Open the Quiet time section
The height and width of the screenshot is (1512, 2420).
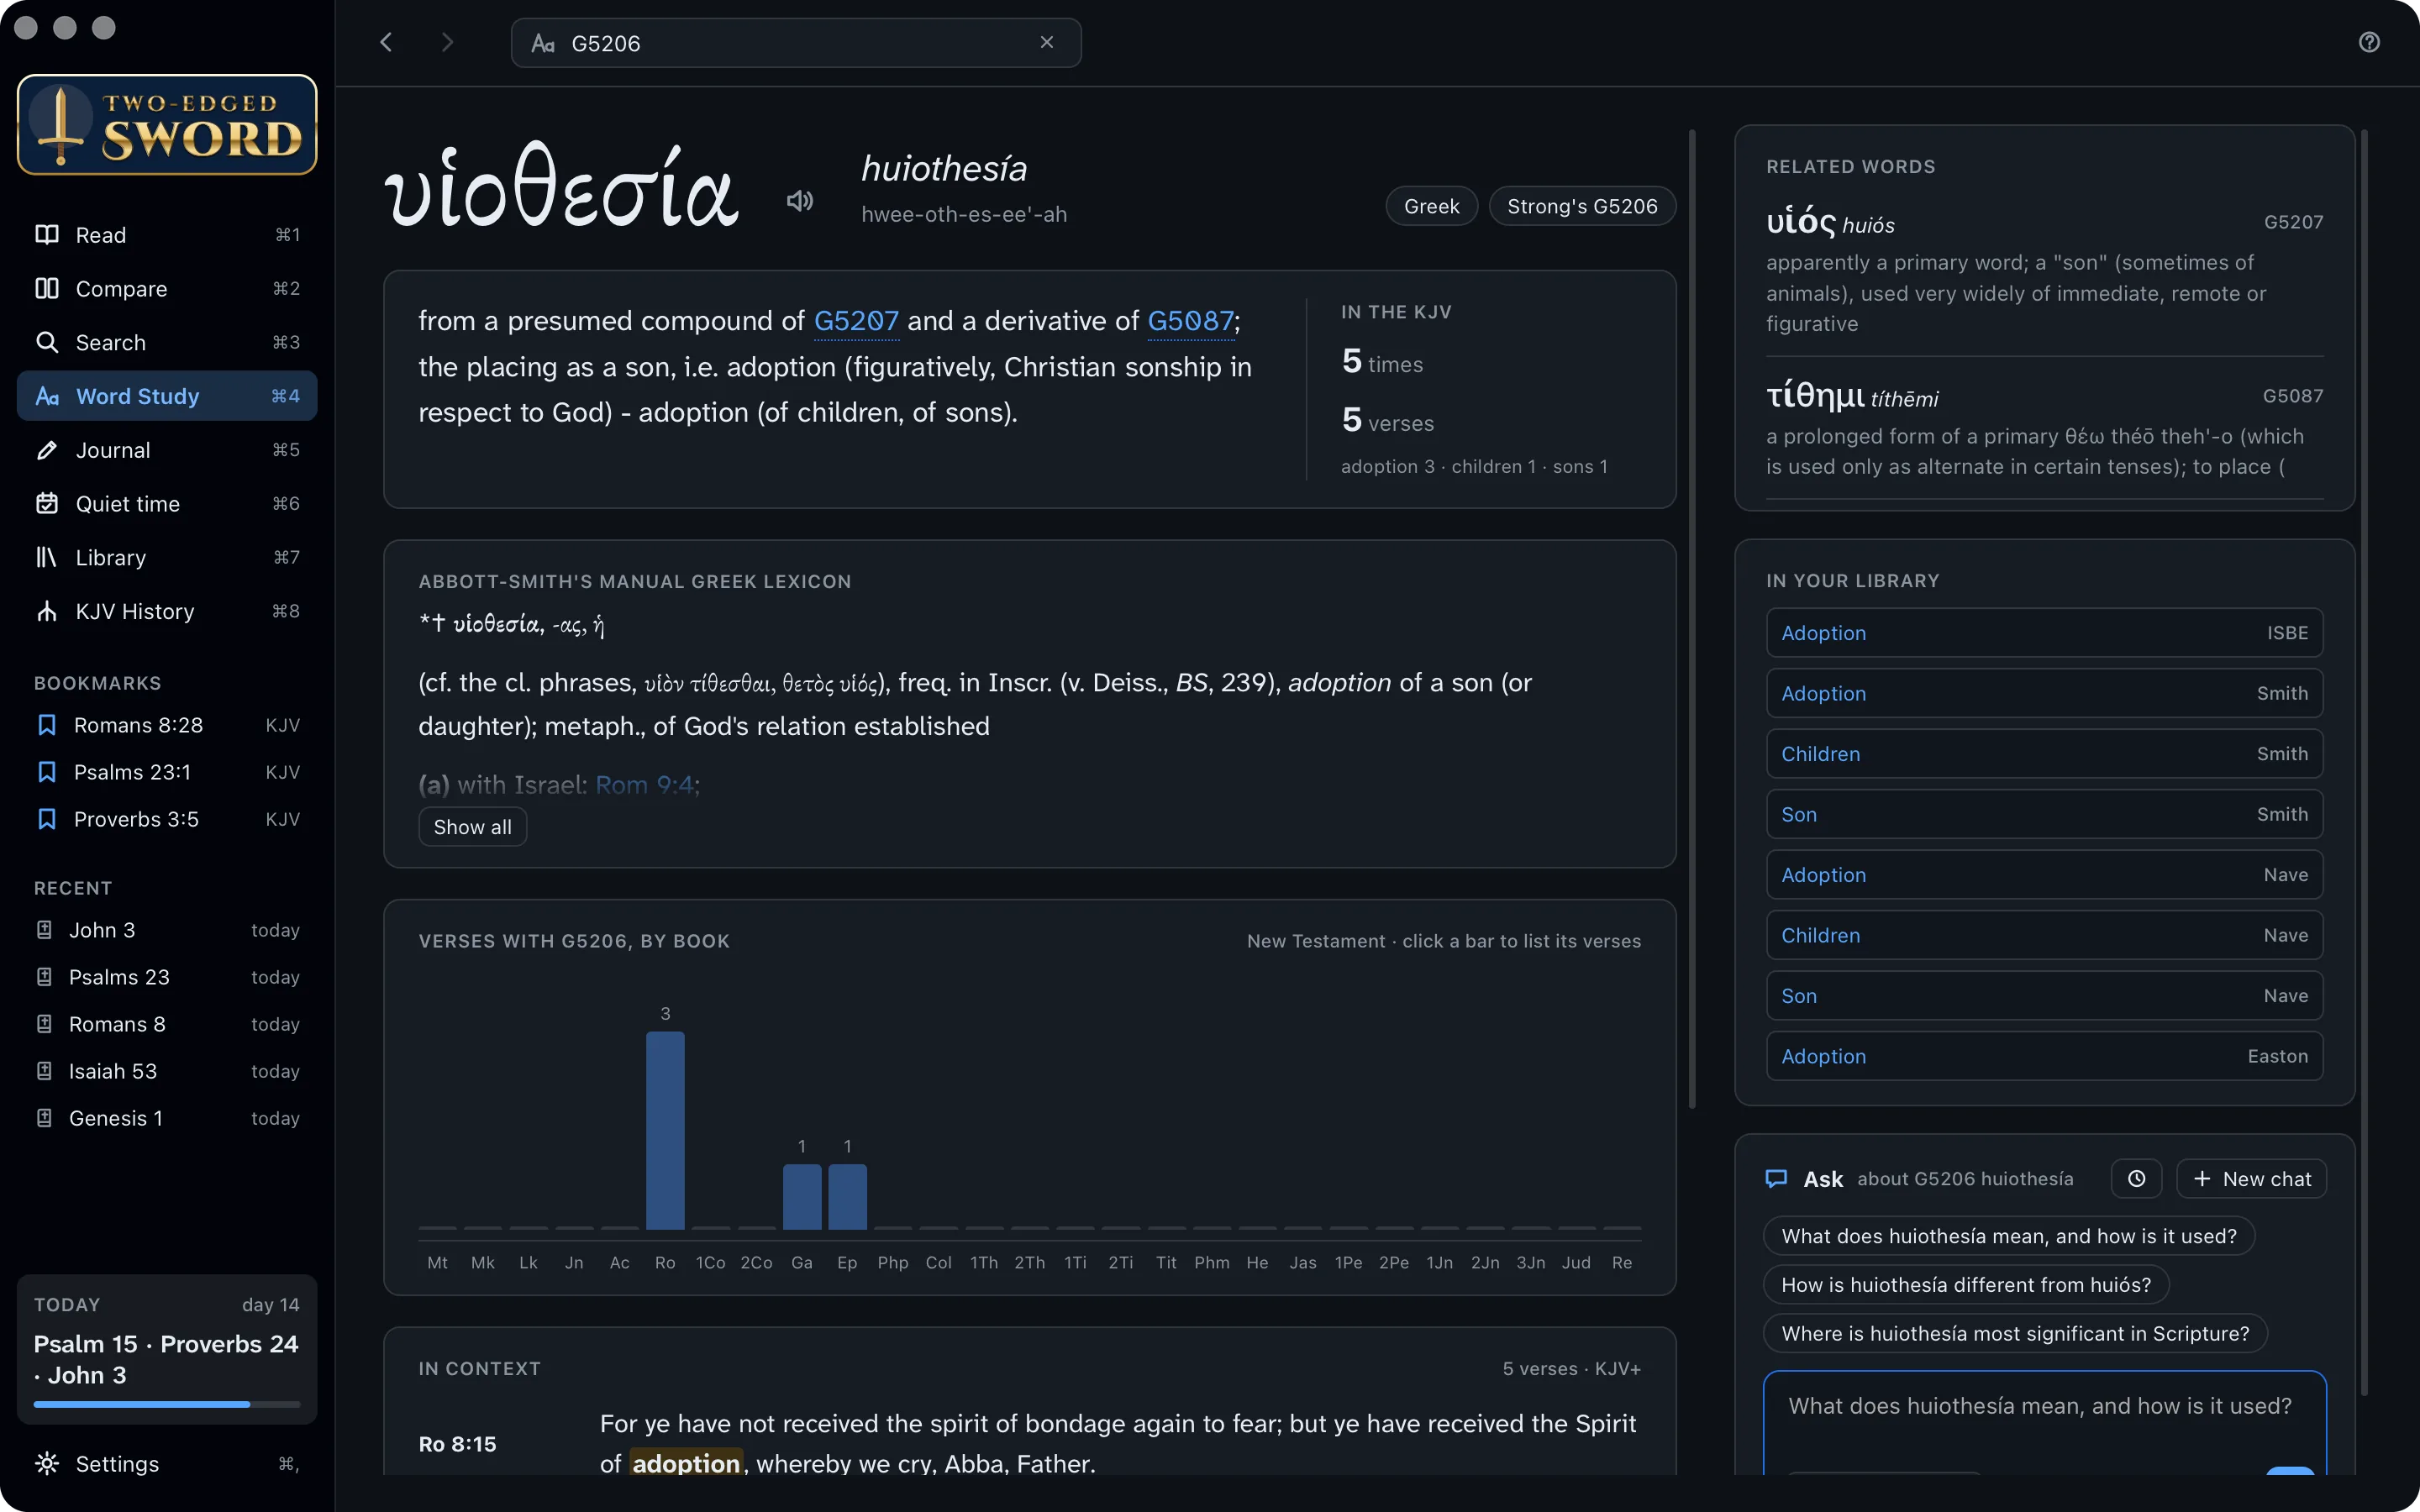pos(167,504)
